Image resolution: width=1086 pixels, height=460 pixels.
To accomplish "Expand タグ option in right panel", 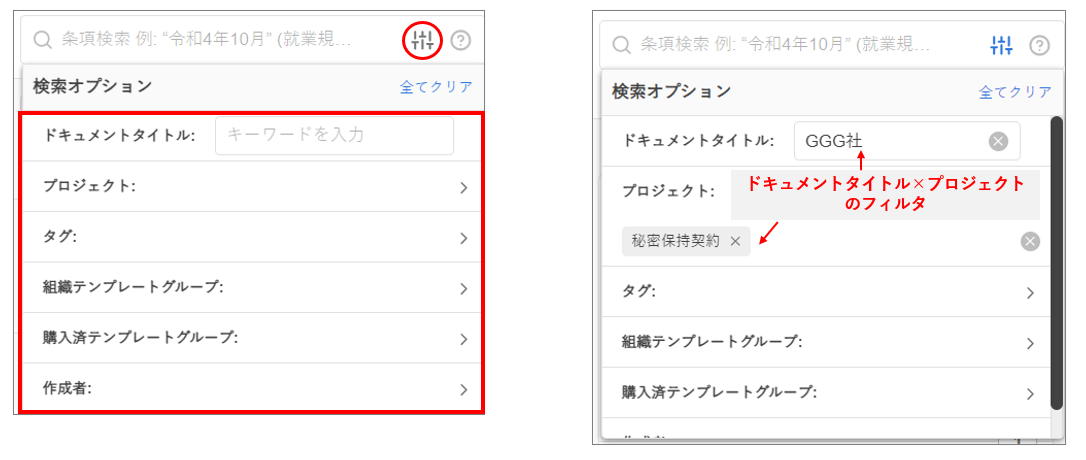I will (x=1030, y=292).
